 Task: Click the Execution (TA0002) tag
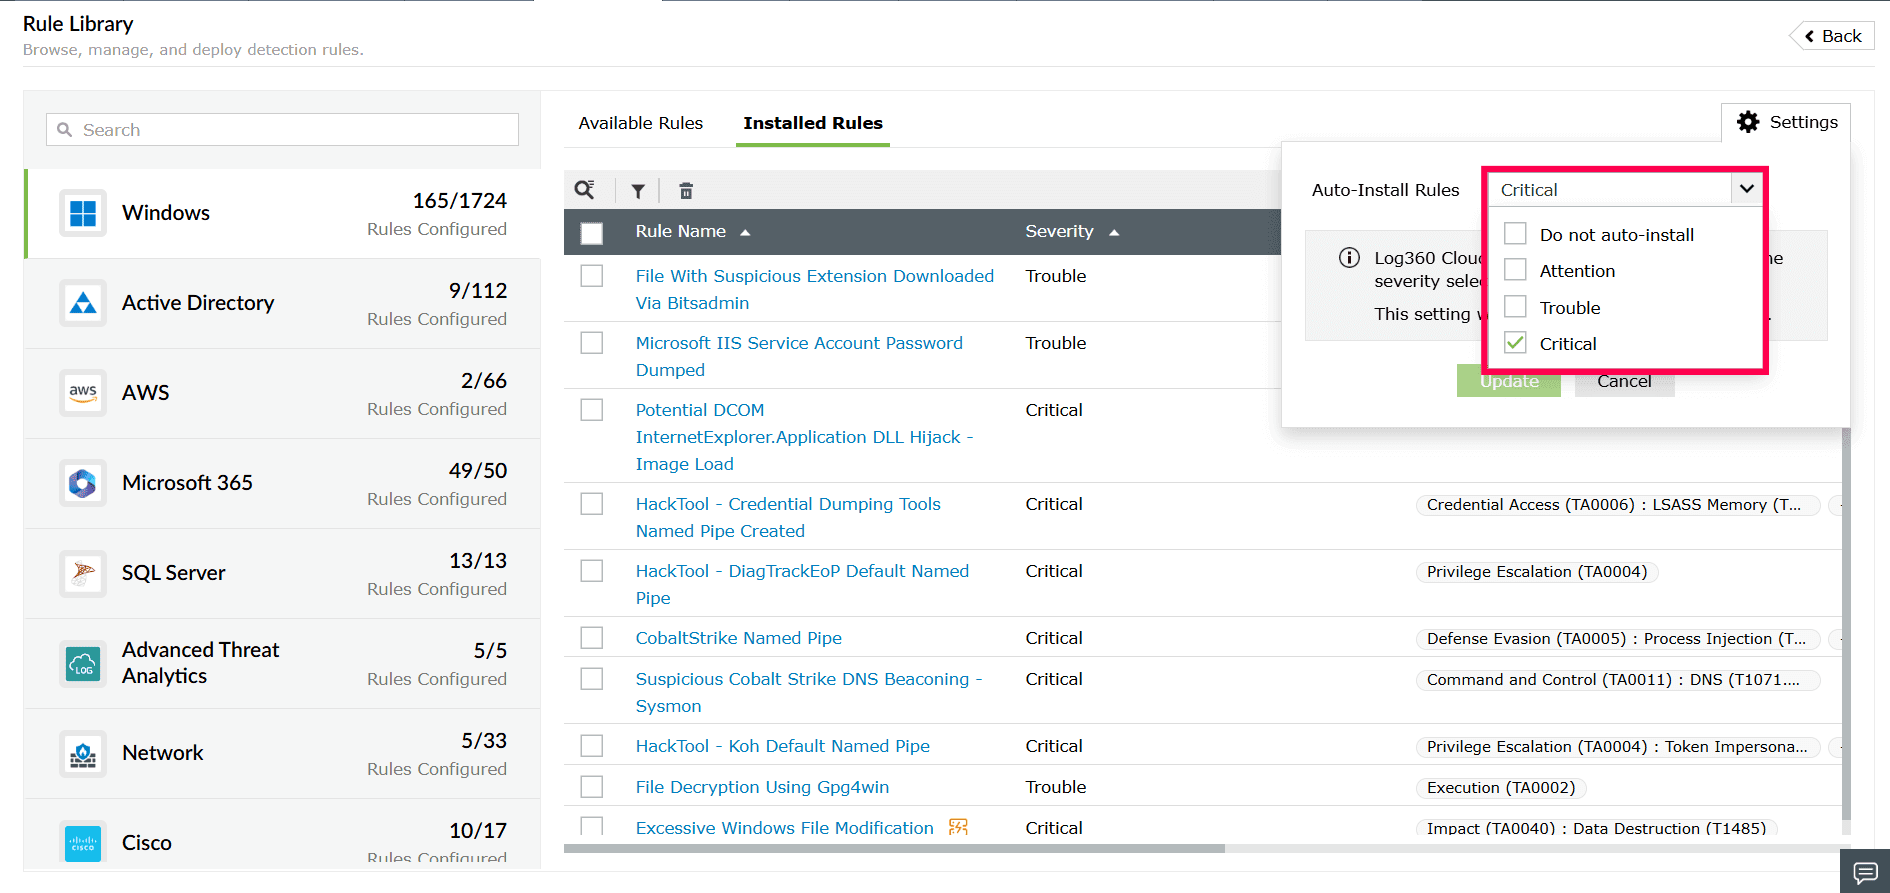(x=1501, y=788)
